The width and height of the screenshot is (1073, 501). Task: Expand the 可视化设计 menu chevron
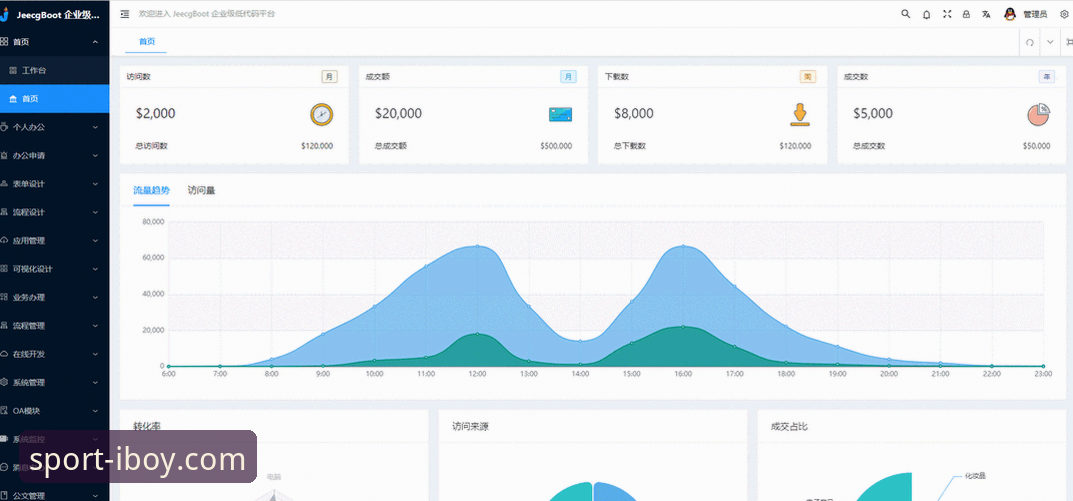click(x=95, y=269)
